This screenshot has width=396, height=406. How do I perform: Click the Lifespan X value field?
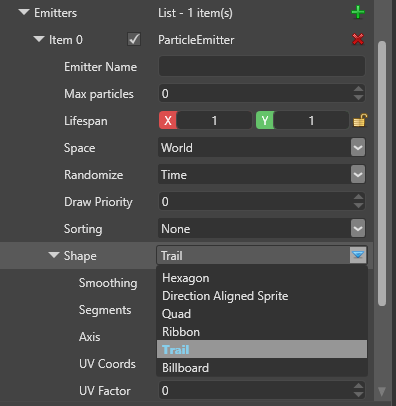[214, 120]
